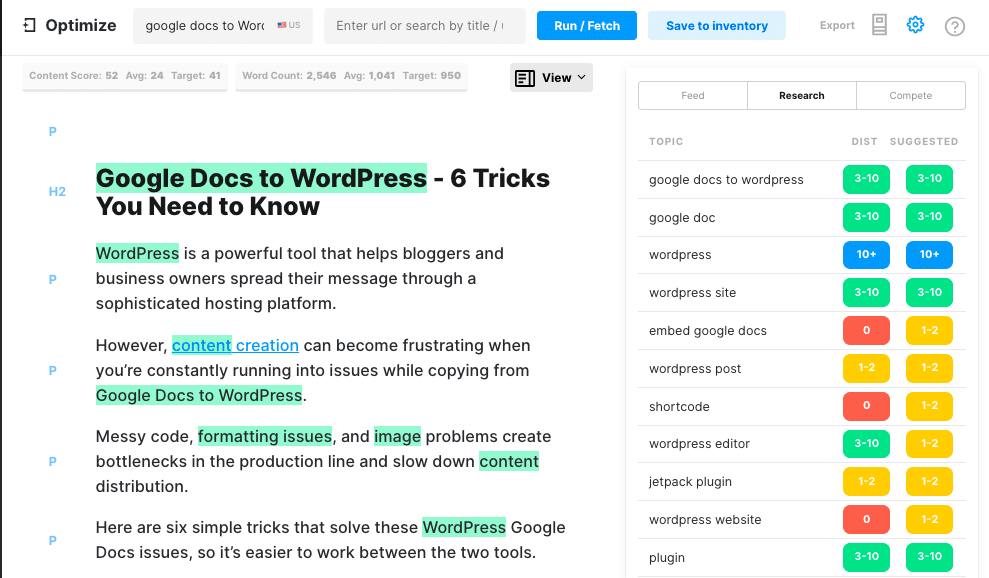This screenshot has height=578, width=989.
Task: Click the 'Enter url or search by title' field
Action: click(424, 26)
